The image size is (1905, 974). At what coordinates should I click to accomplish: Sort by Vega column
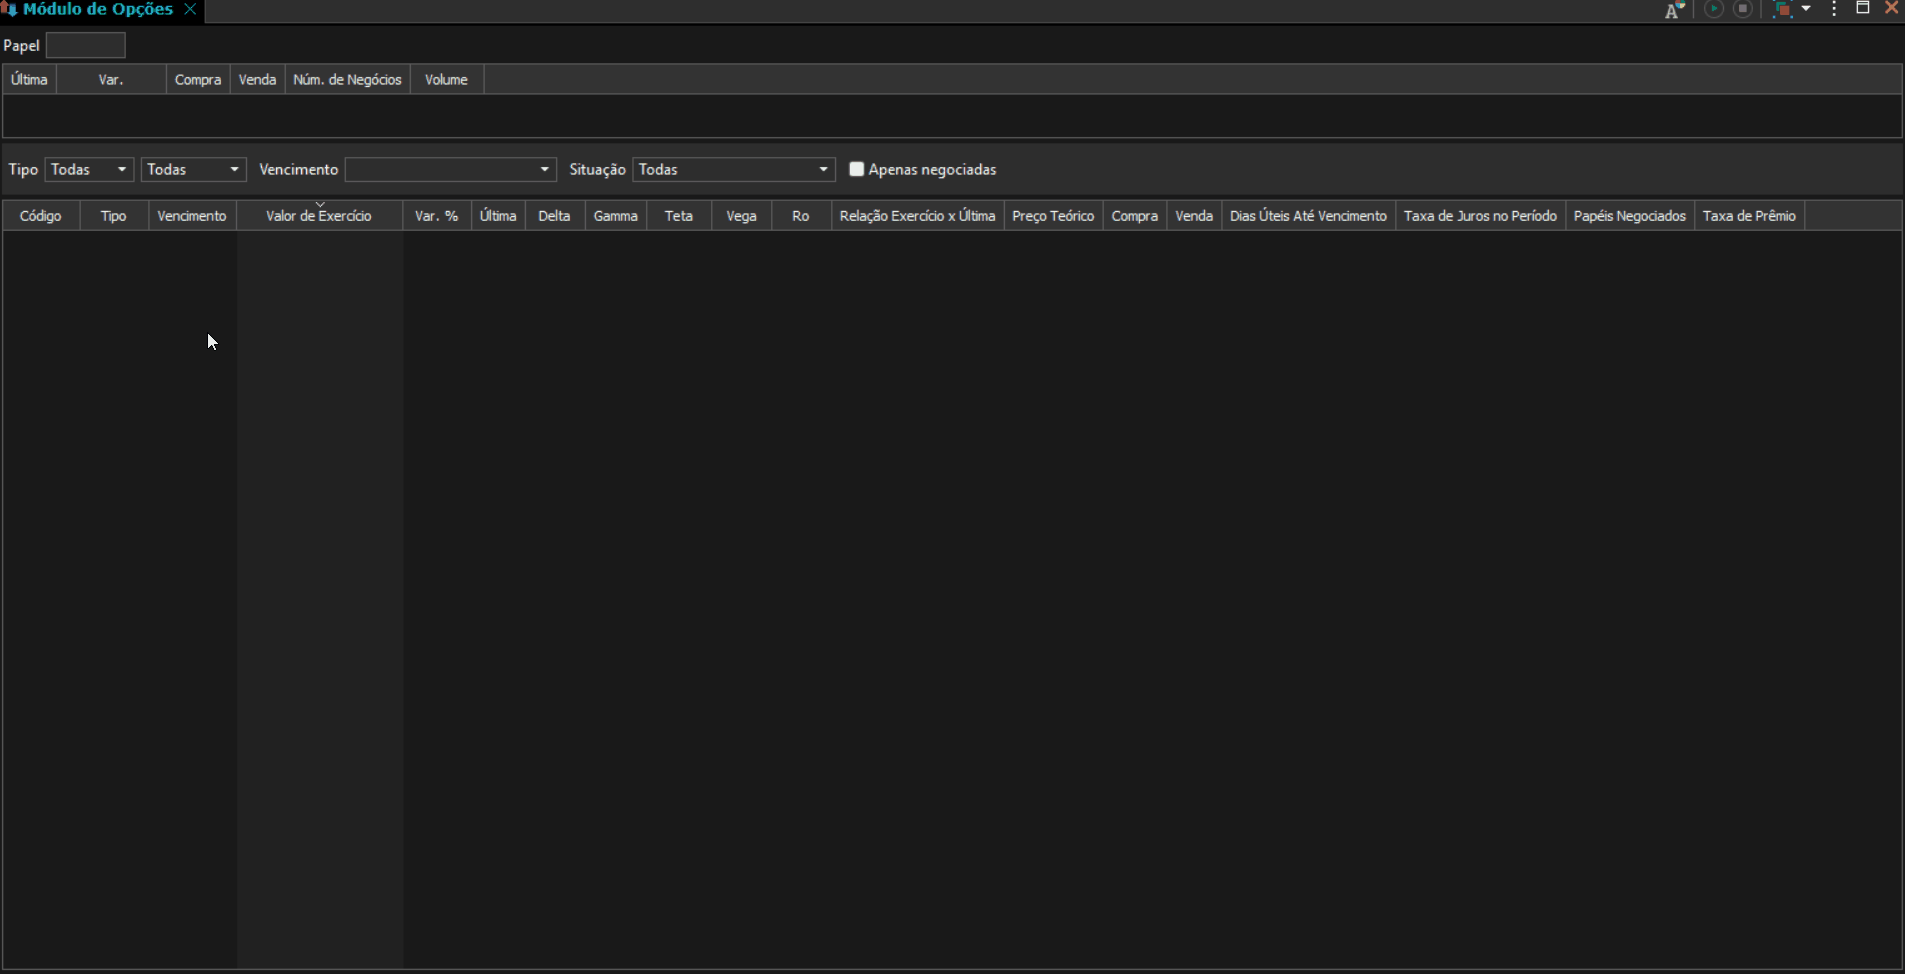pyautogui.click(x=741, y=216)
